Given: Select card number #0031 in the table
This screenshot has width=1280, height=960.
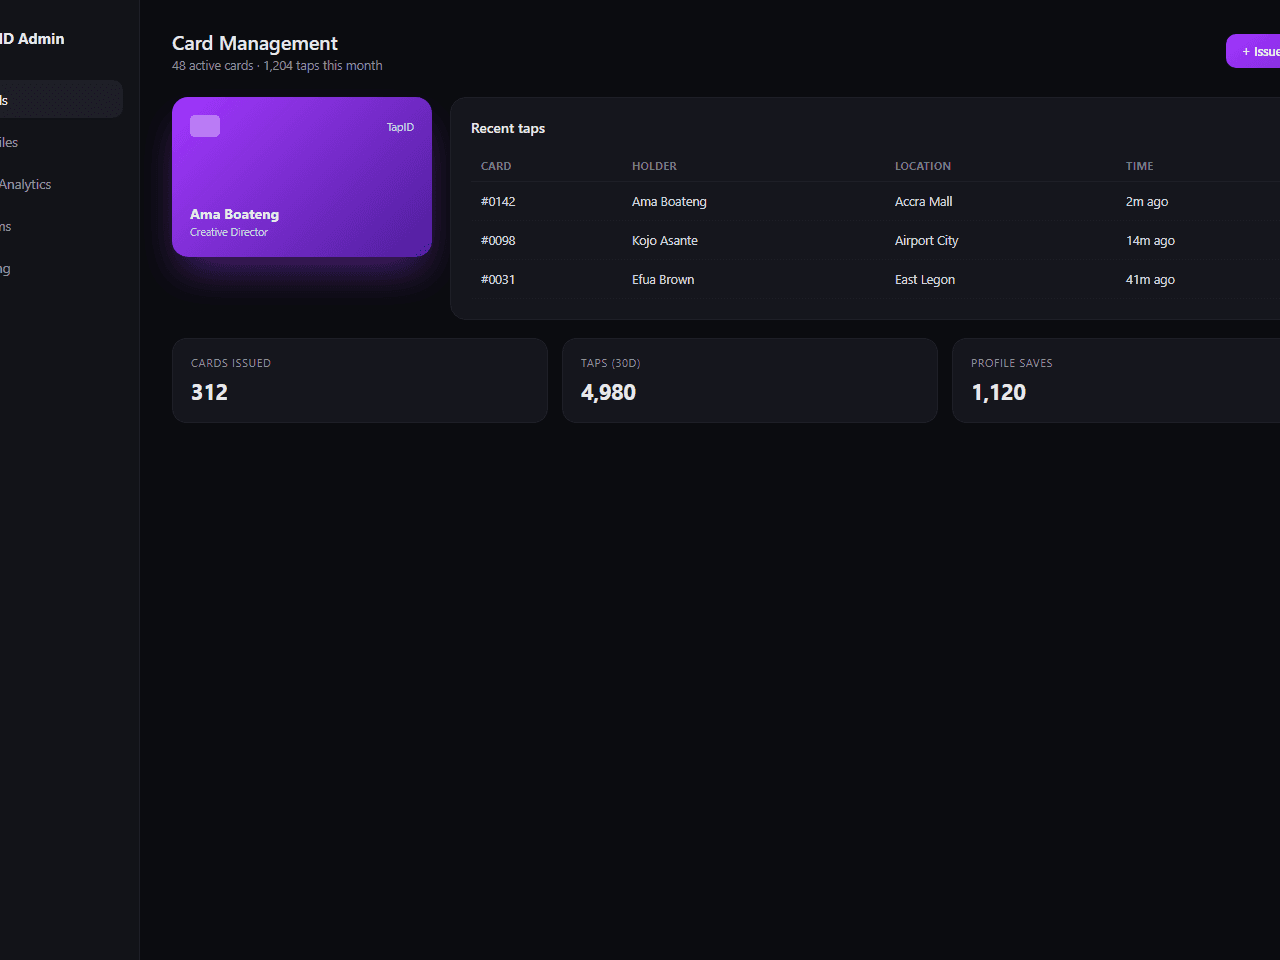Looking at the screenshot, I should [498, 279].
